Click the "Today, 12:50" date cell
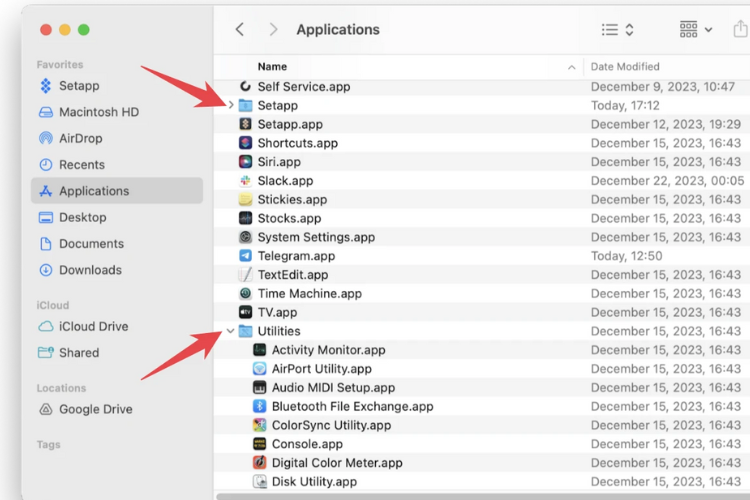Screen dimensions: 750x500 626,256
